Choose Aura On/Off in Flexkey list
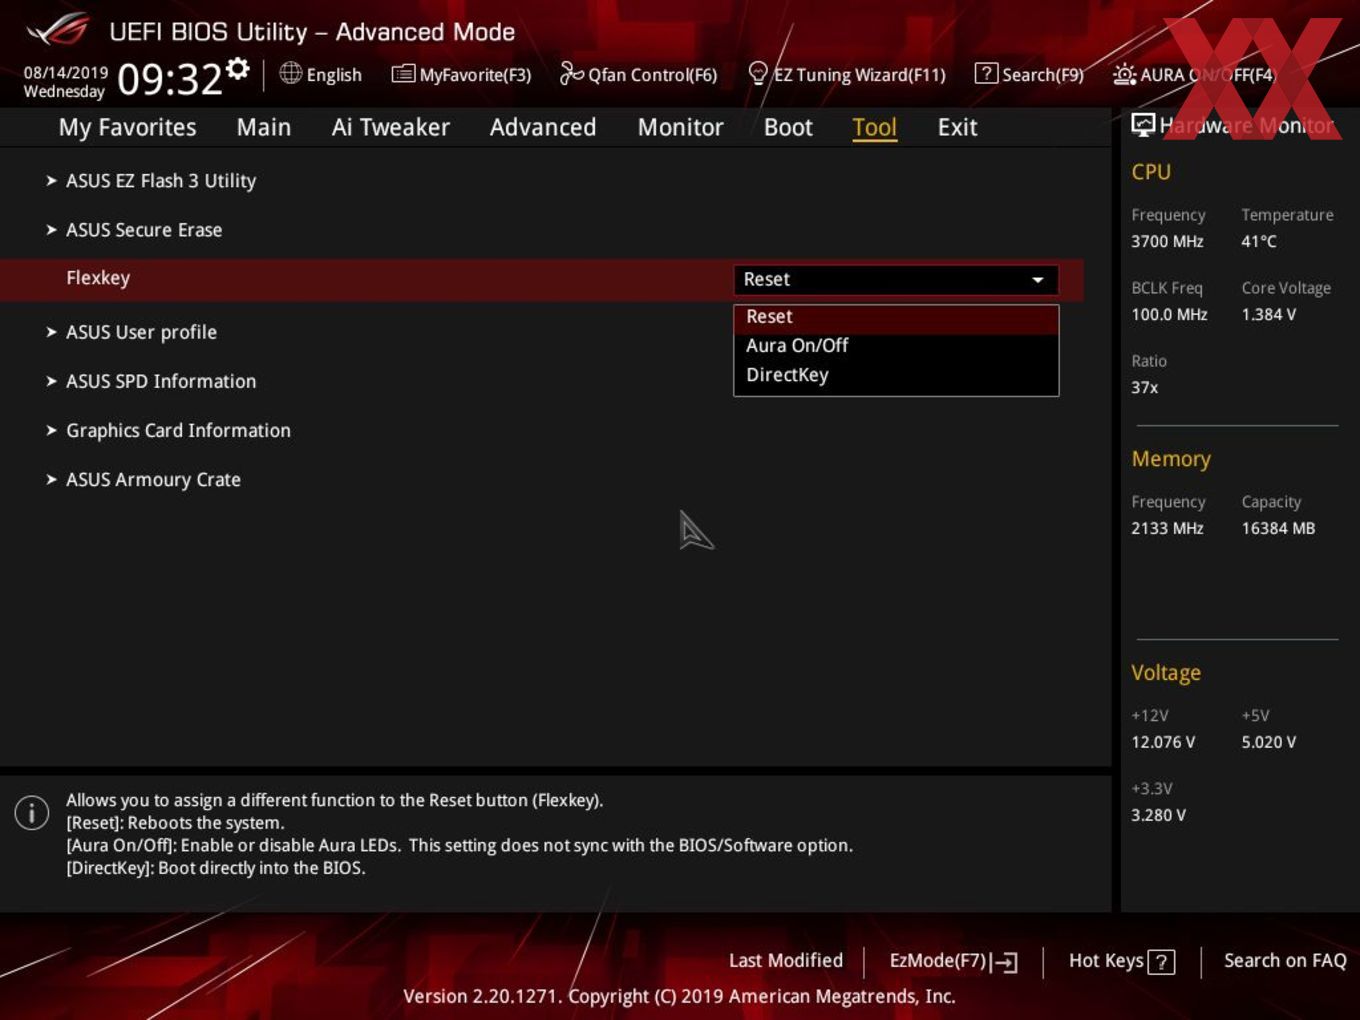This screenshot has height=1020, width=1360. 896,346
